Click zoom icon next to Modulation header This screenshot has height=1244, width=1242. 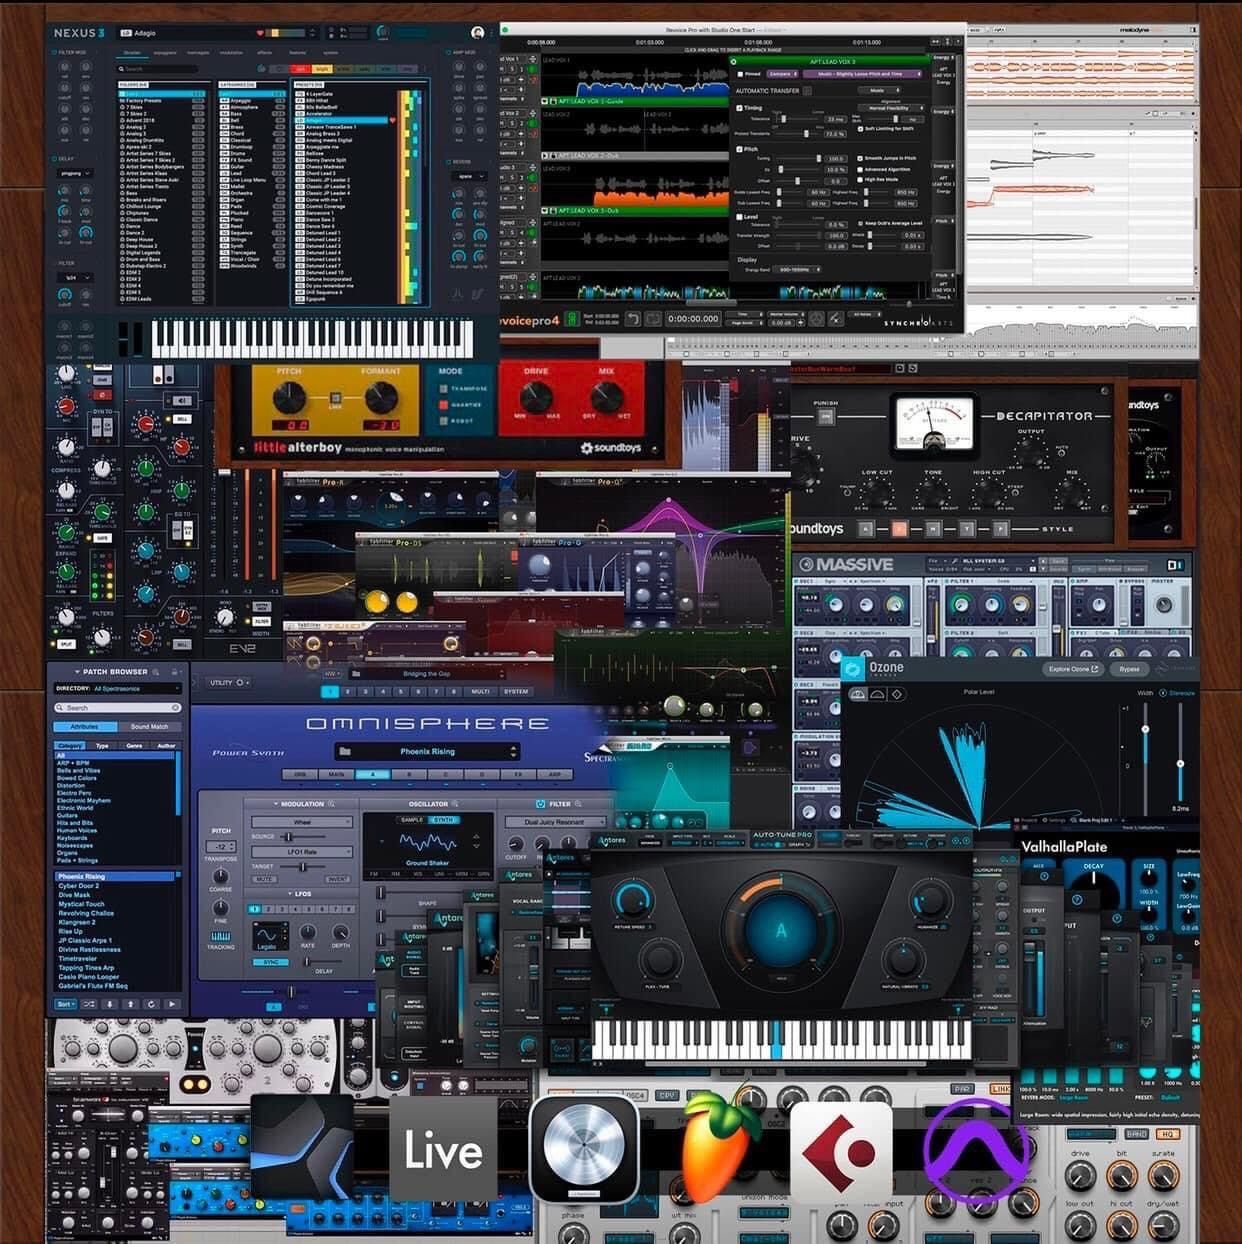click(x=331, y=804)
